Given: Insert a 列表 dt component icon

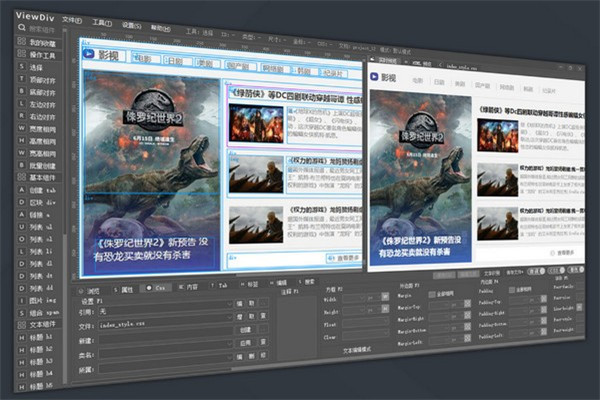Looking at the screenshot, I should tap(21, 276).
